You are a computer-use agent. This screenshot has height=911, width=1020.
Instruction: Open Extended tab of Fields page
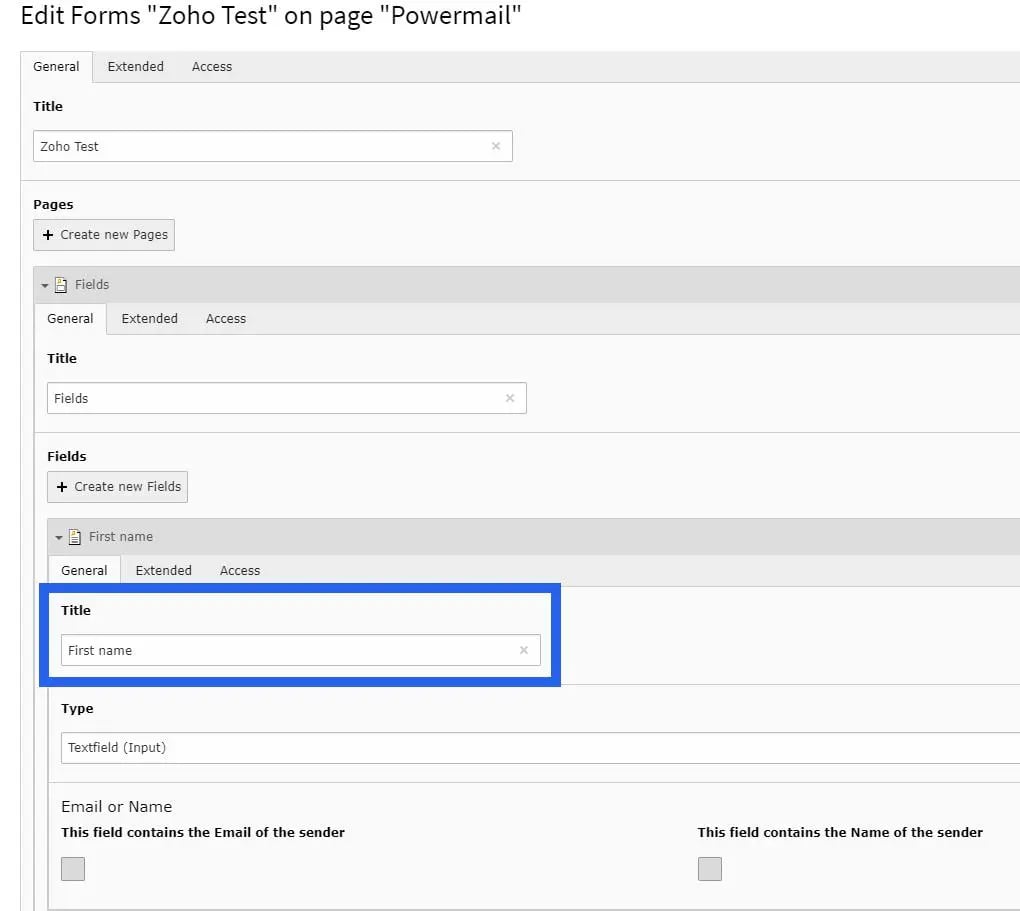[x=150, y=319]
